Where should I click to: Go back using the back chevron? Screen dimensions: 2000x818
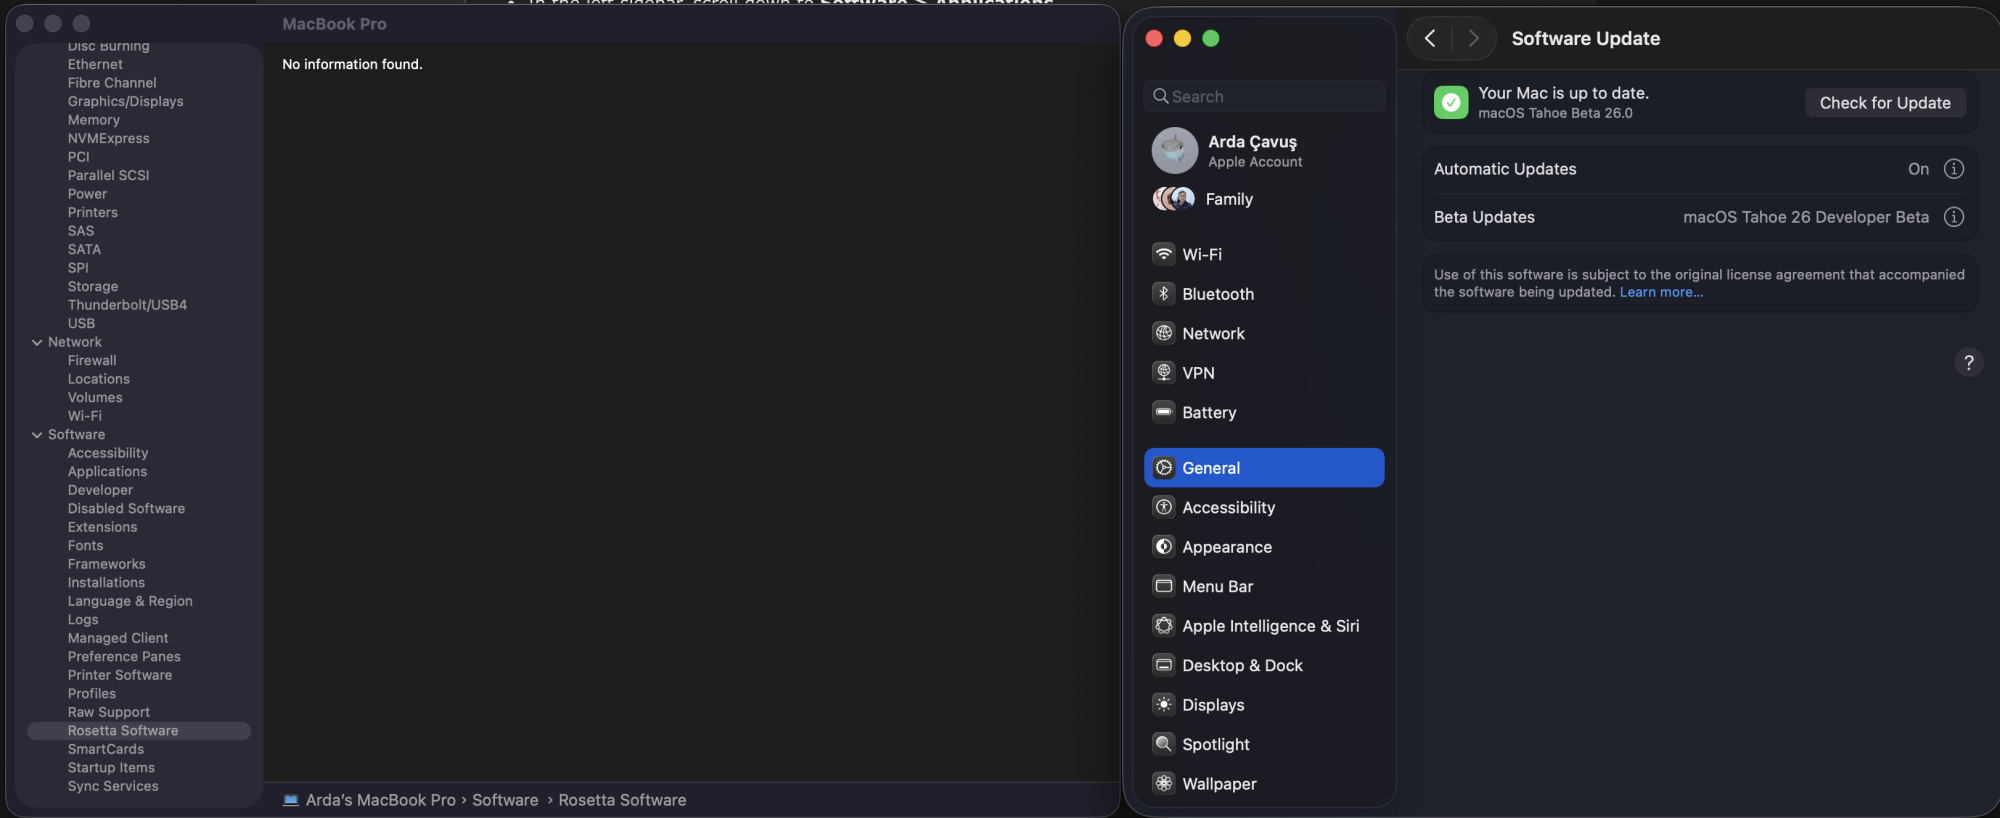tap(1430, 38)
